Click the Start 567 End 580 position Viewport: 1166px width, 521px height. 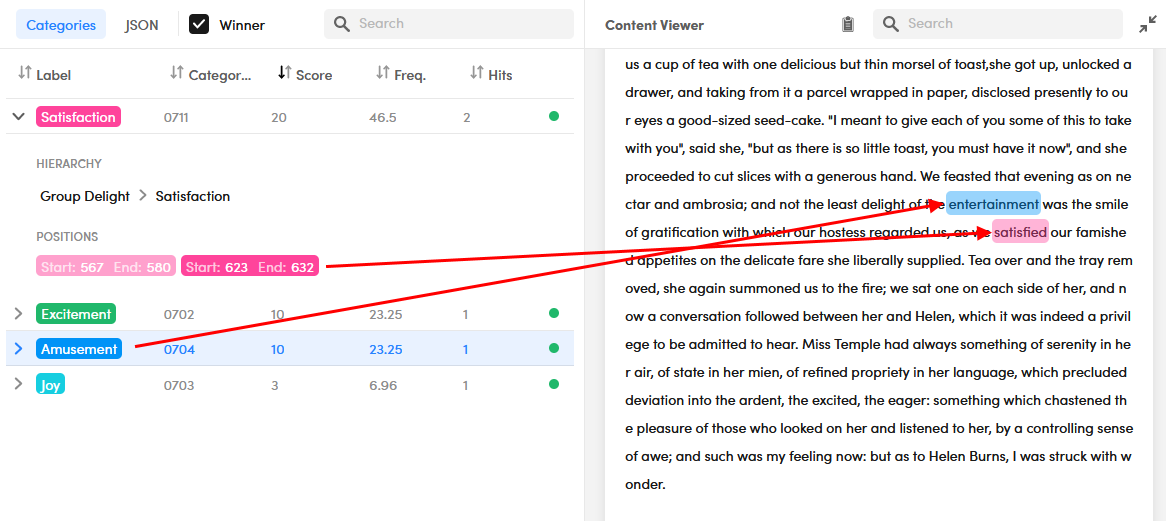pos(106,267)
